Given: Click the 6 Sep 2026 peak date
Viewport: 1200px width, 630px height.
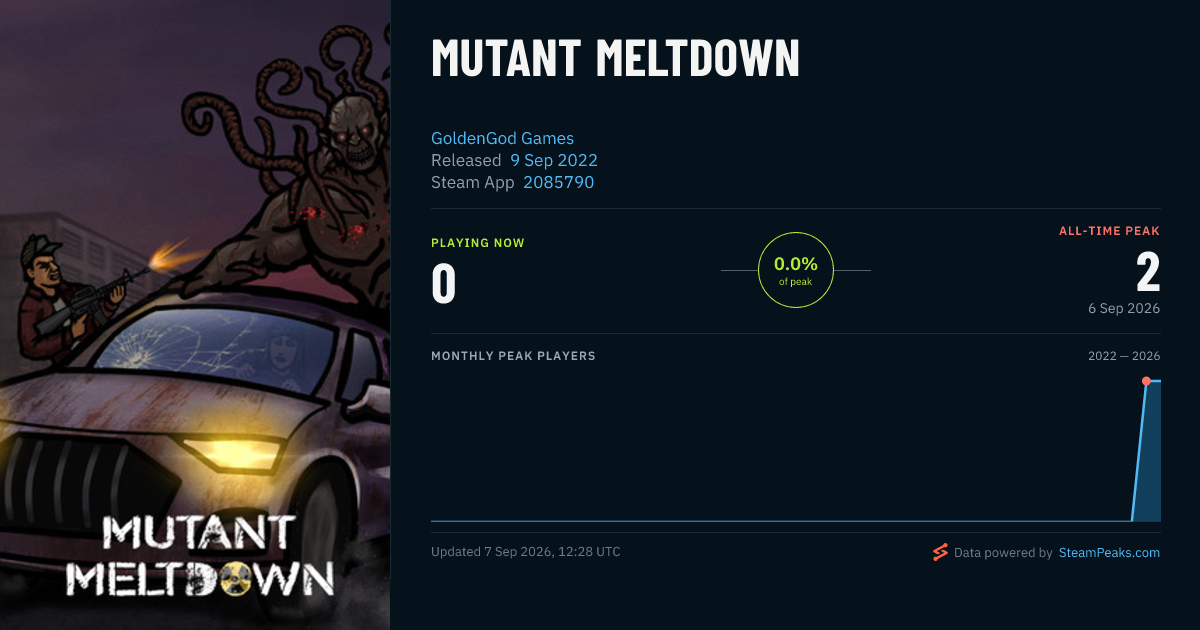Looking at the screenshot, I should (1124, 308).
